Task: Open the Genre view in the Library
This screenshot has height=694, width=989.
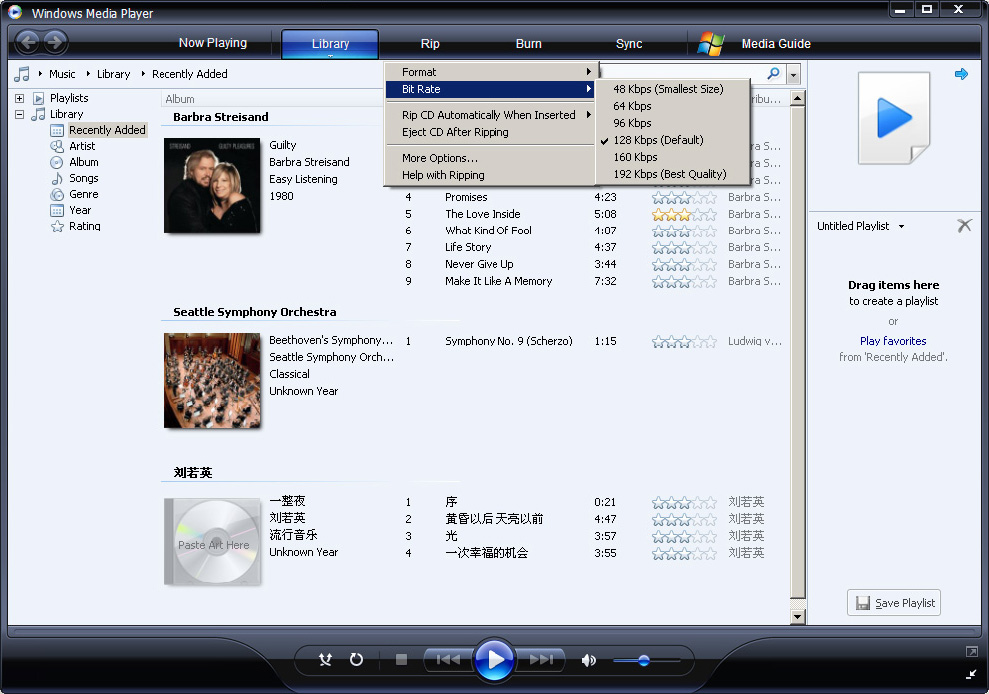Action: pos(83,194)
